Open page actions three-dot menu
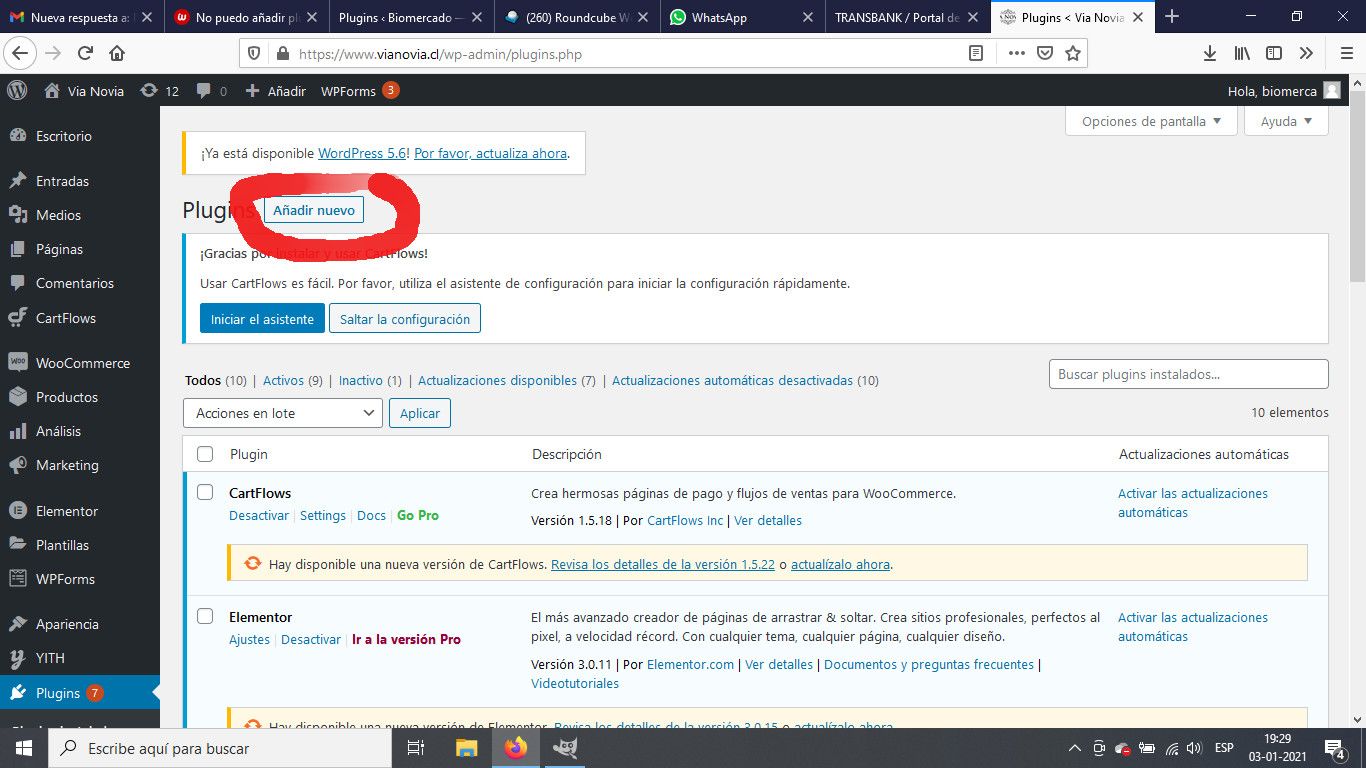 click(x=1016, y=54)
